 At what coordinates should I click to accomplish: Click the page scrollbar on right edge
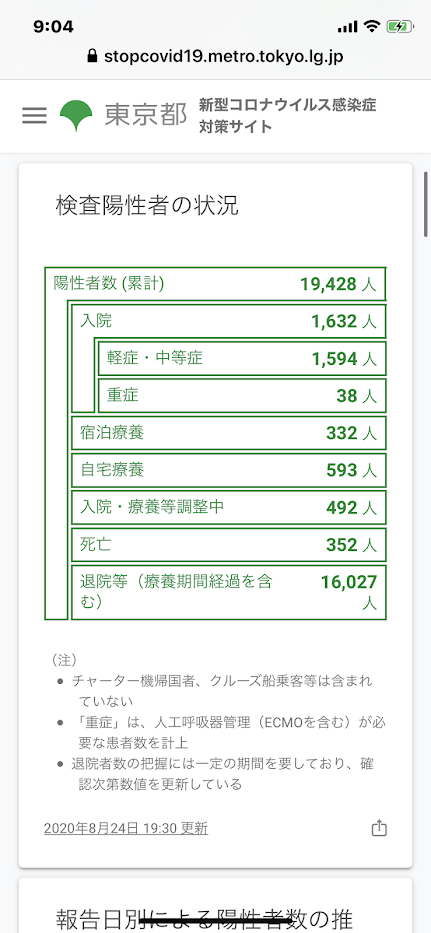[426, 204]
